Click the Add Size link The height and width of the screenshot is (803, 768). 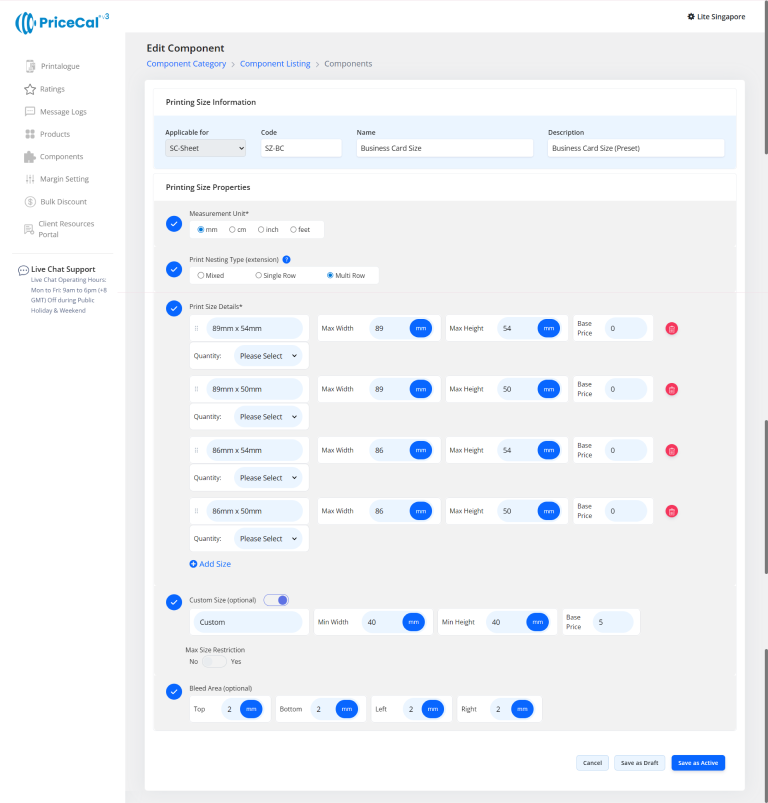coord(210,564)
